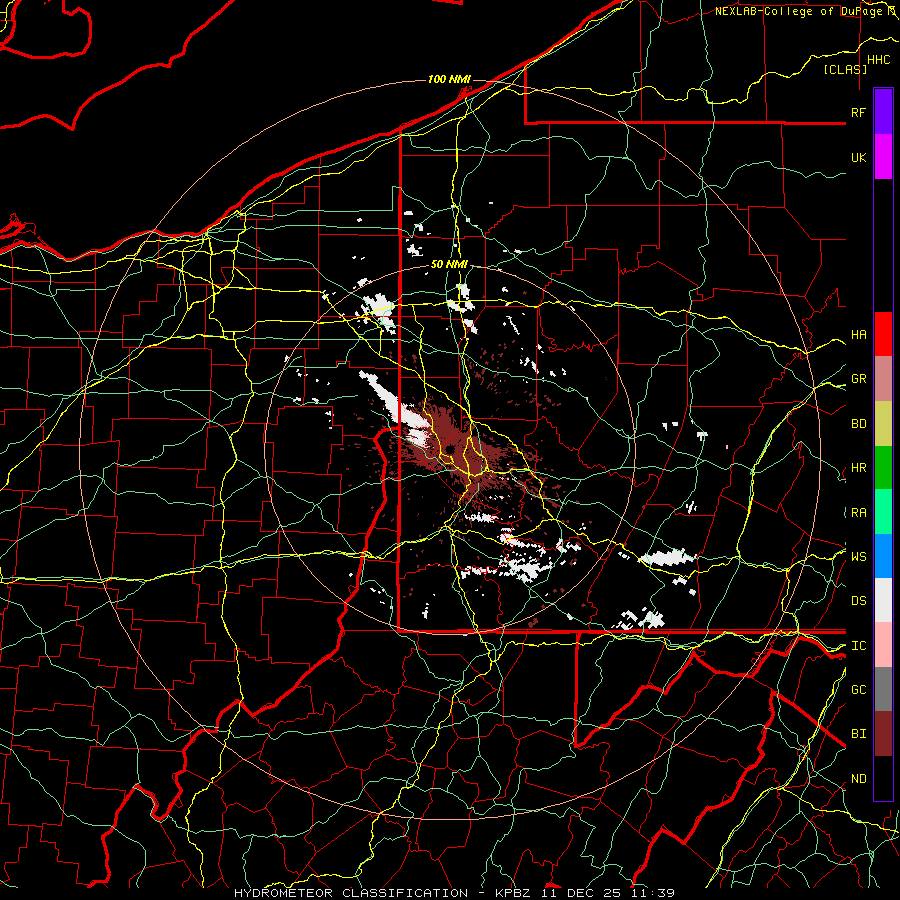Select the GR graupel legend swatch
This screenshot has width=900, height=900.
point(883,378)
